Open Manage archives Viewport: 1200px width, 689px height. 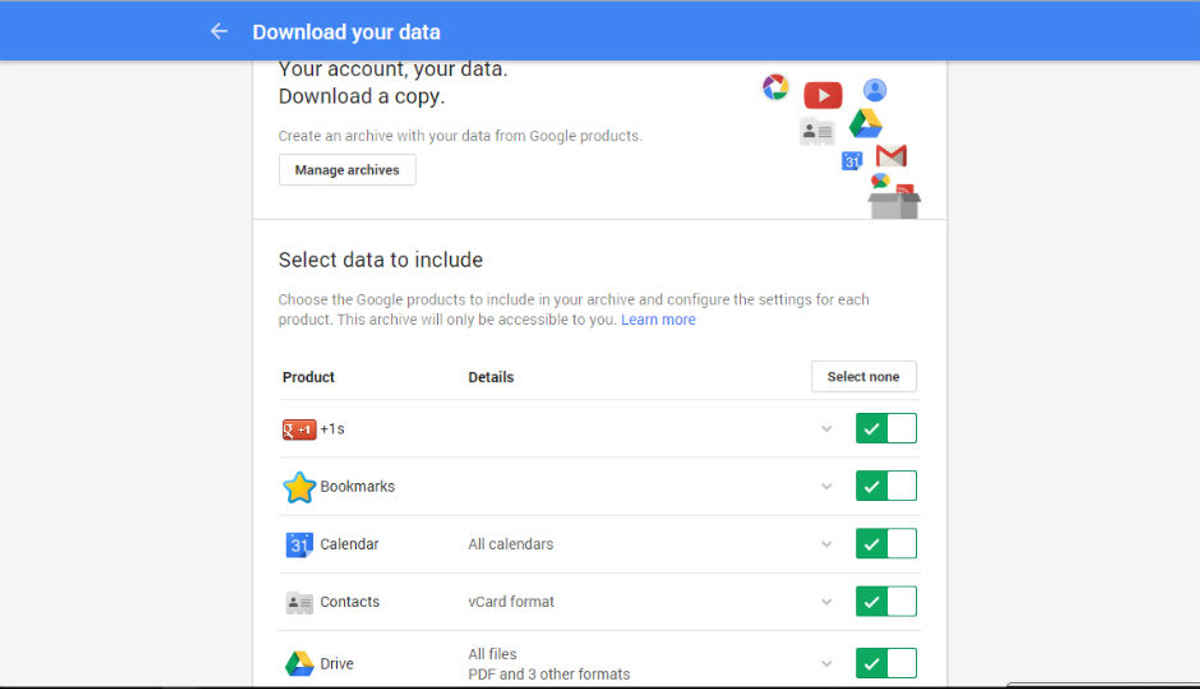347,170
